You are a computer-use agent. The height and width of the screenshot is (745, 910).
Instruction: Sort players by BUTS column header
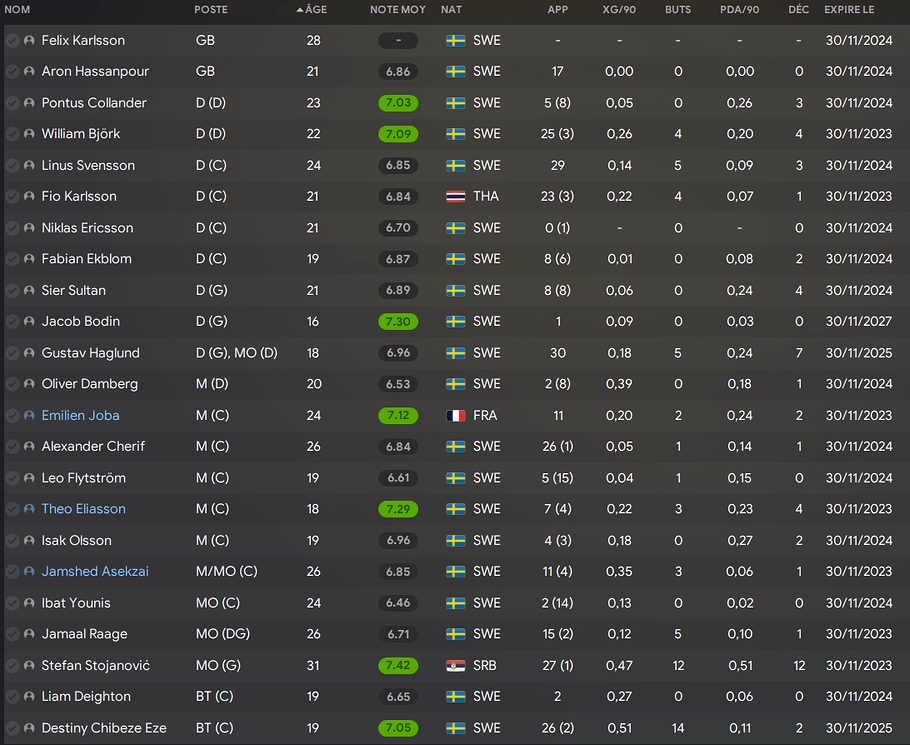(x=678, y=10)
